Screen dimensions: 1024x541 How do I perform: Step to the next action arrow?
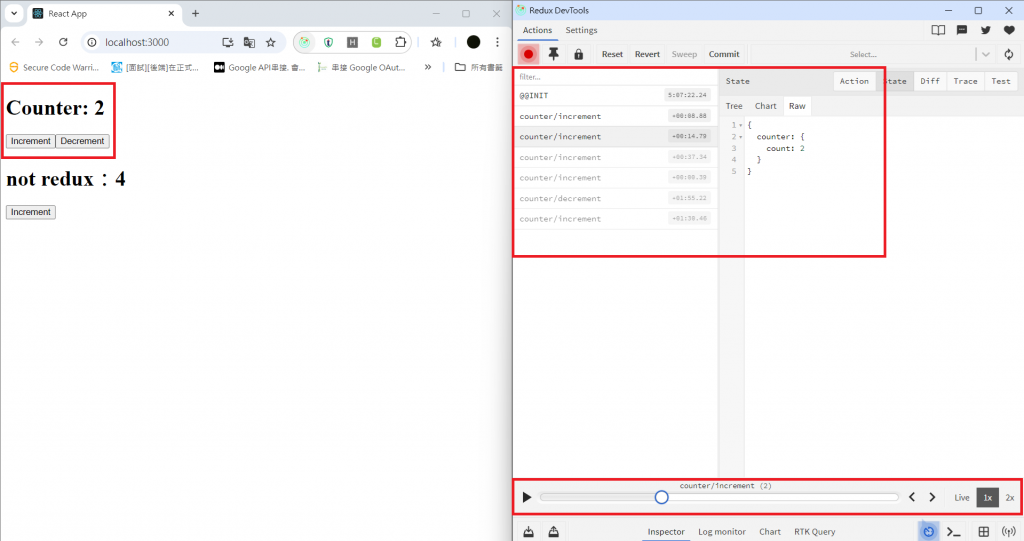click(933, 497)
